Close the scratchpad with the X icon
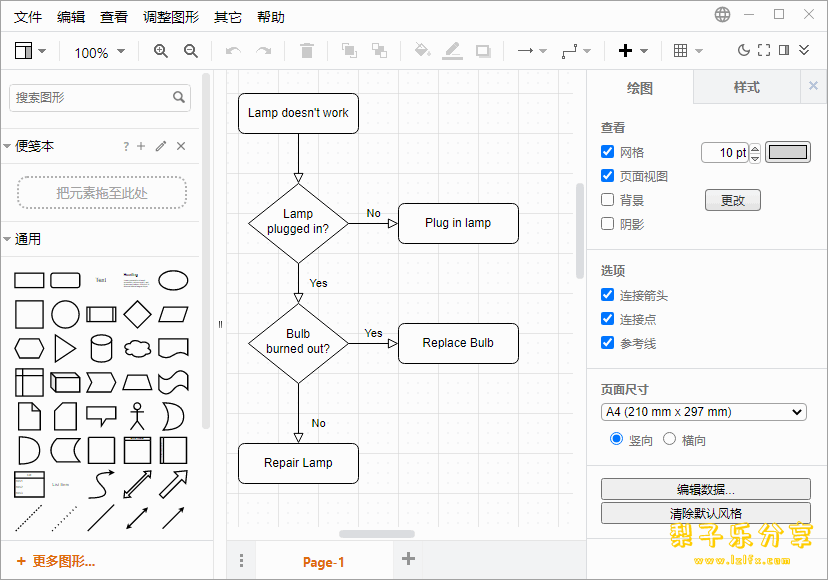This screenshot has height=580, width=828. tap(181, 146)
